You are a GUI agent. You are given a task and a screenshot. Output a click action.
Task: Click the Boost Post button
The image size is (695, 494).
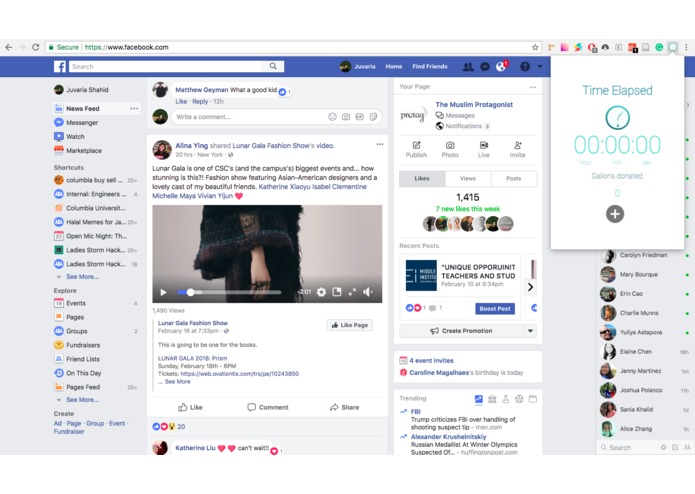(x=495, y=309)
